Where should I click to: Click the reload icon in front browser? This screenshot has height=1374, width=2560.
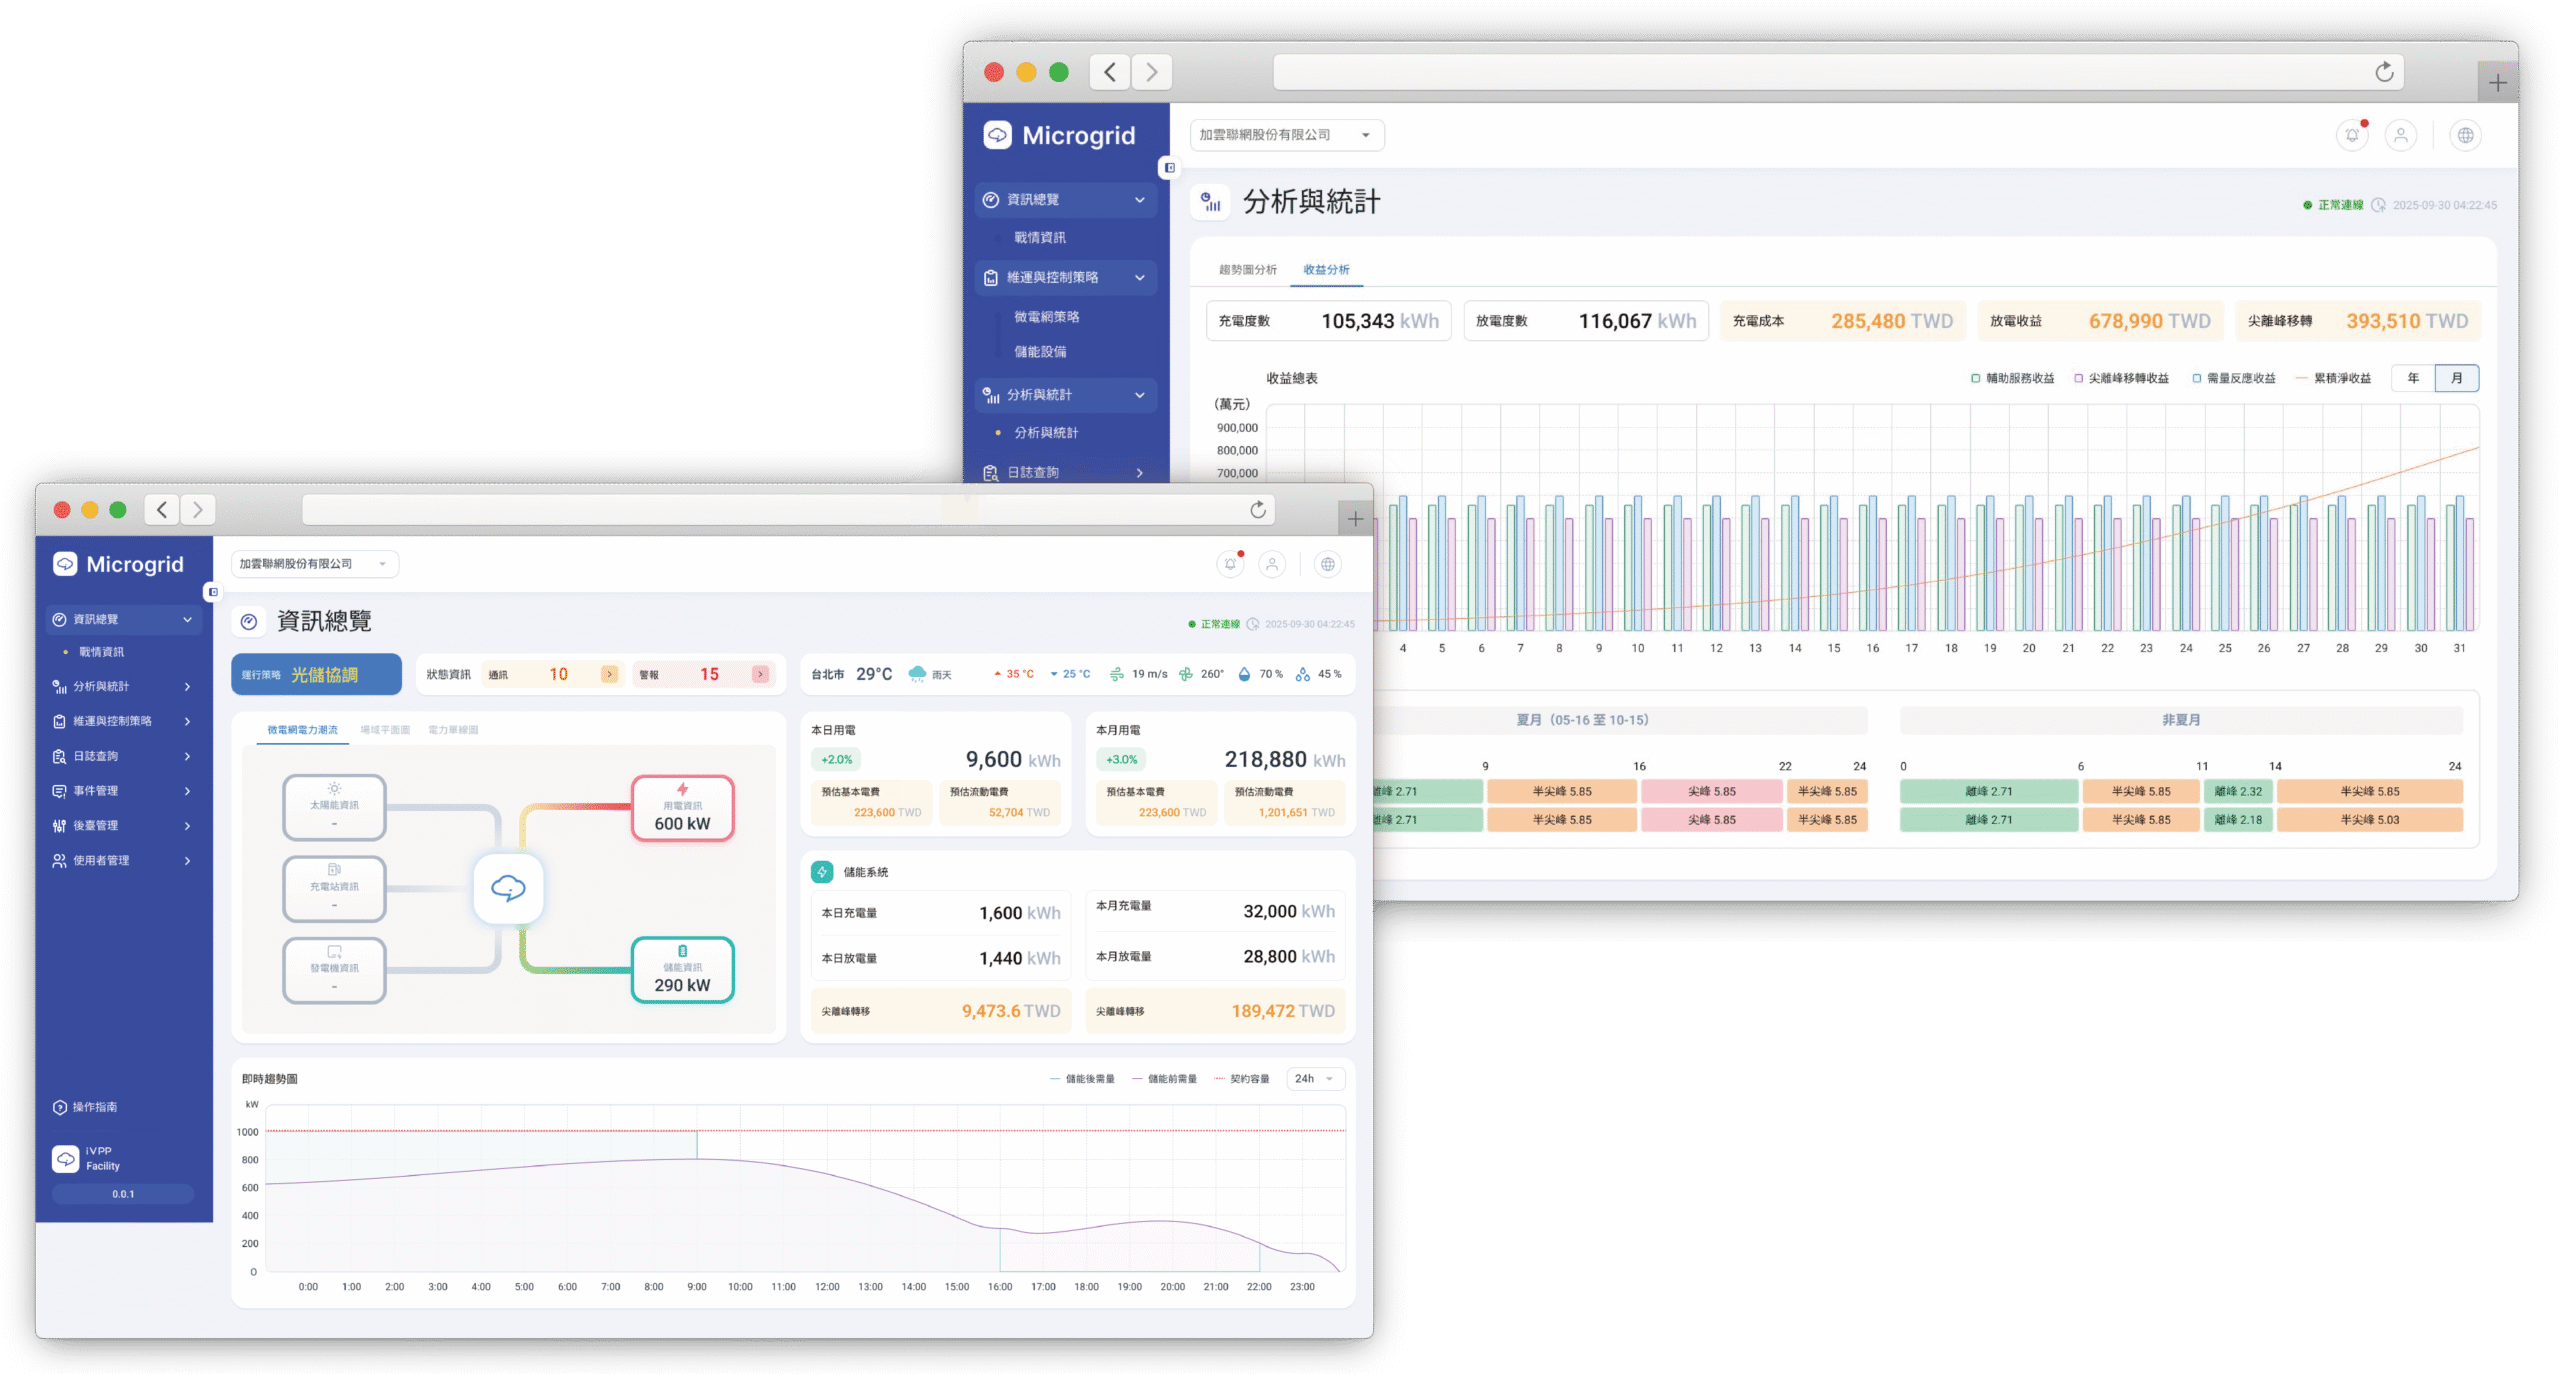pyautogui.click(x=1258, y=510)
